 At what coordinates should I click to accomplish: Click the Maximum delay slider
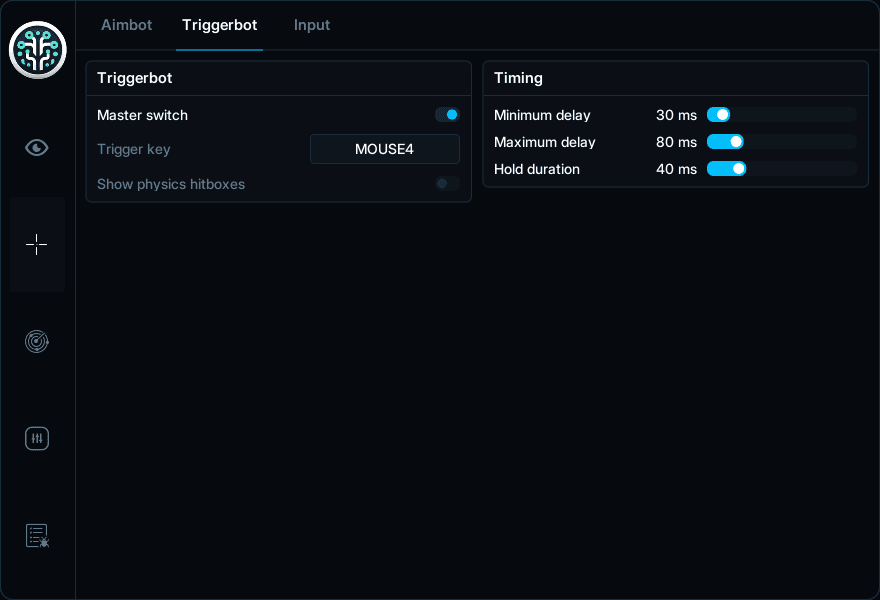pyautogui.click(x=782, y=141)
